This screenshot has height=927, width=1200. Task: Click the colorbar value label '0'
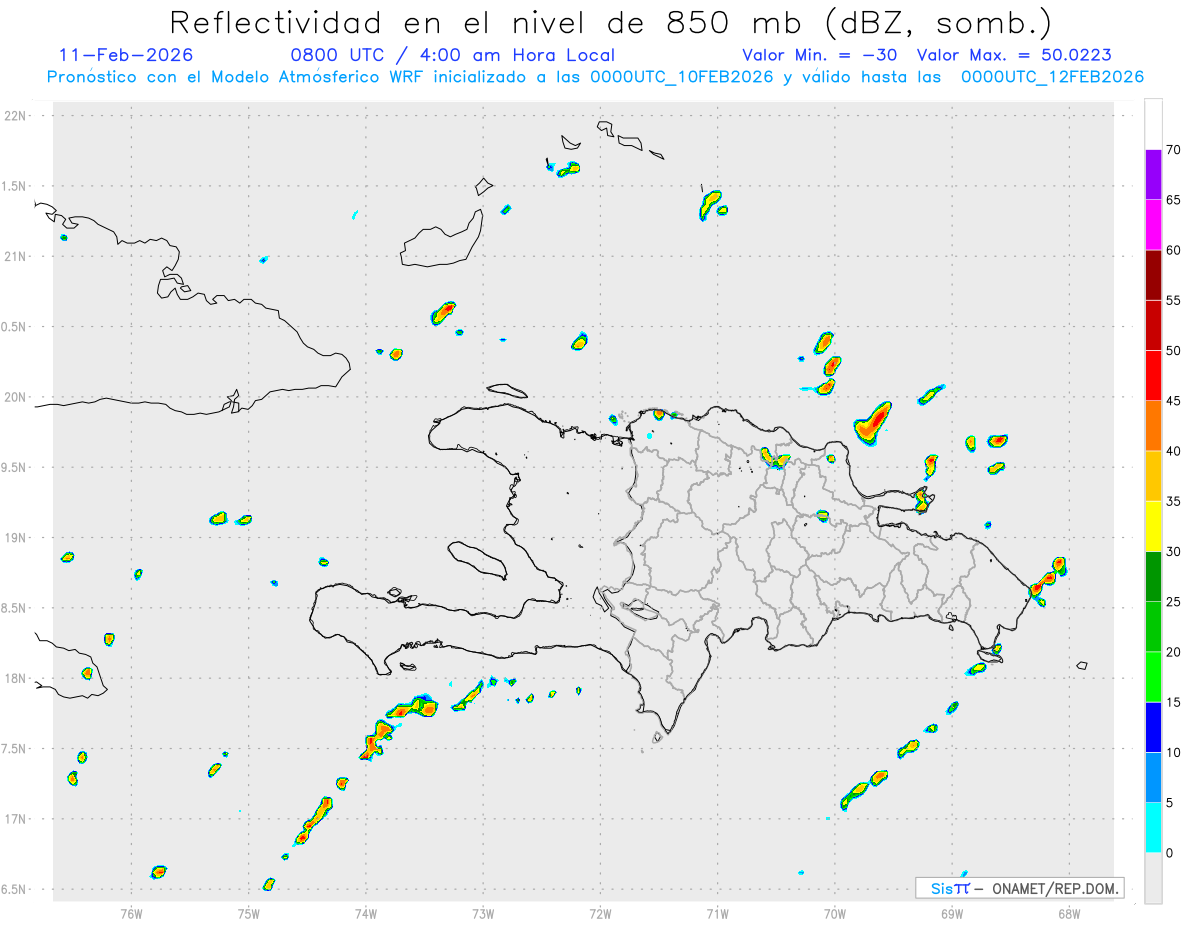(1170, 853)
